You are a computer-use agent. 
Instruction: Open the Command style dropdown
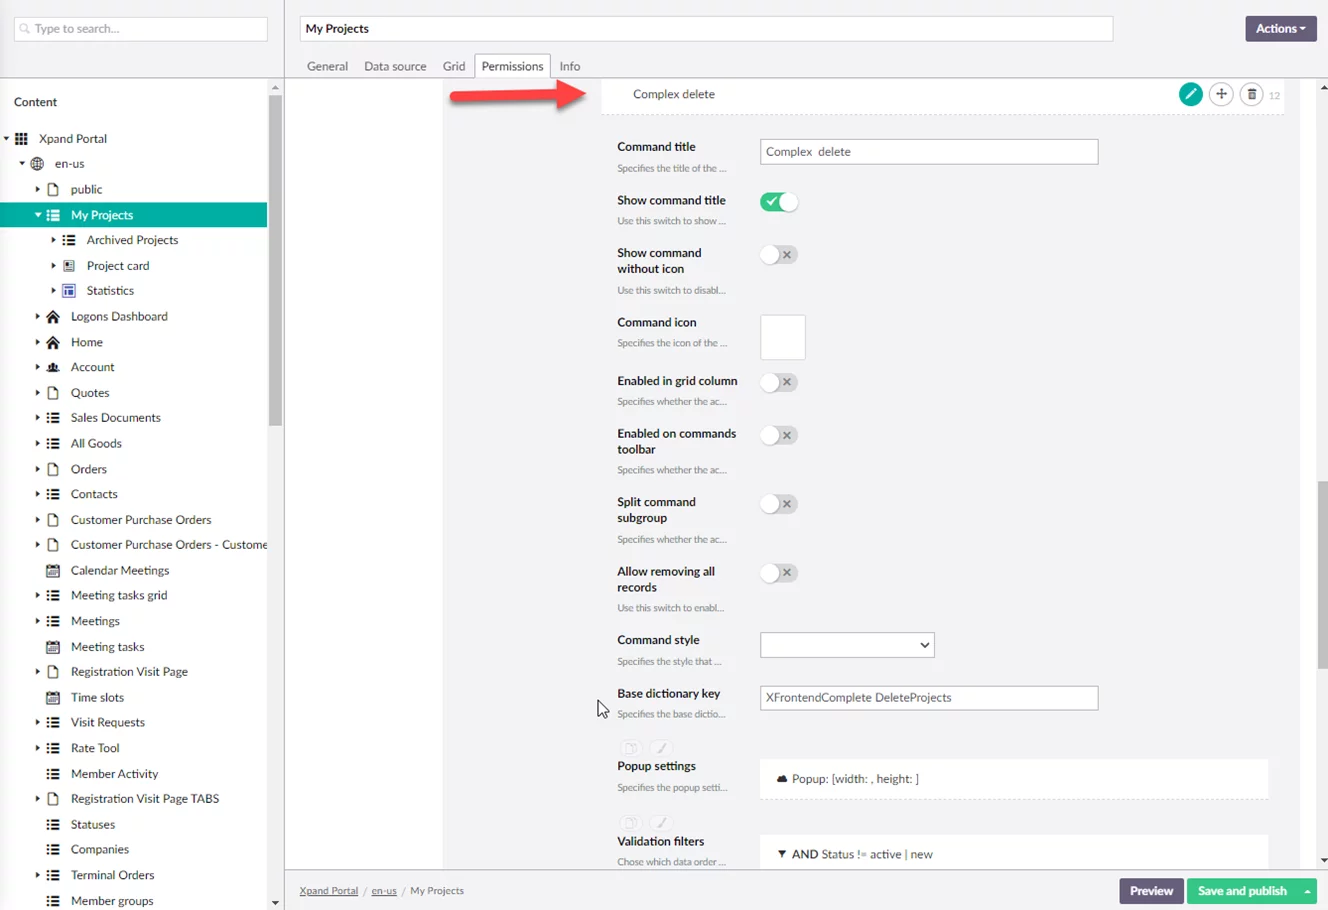[x=846, y=645]
